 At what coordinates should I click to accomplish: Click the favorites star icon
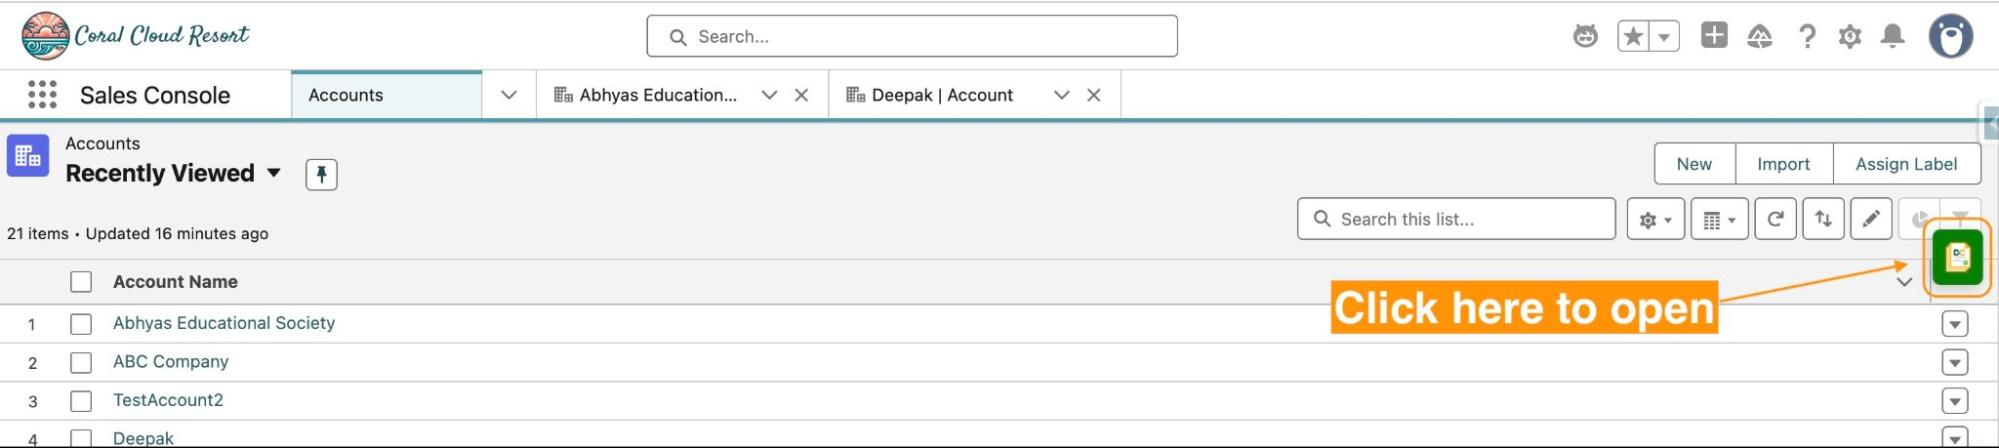coord(1633,37)
